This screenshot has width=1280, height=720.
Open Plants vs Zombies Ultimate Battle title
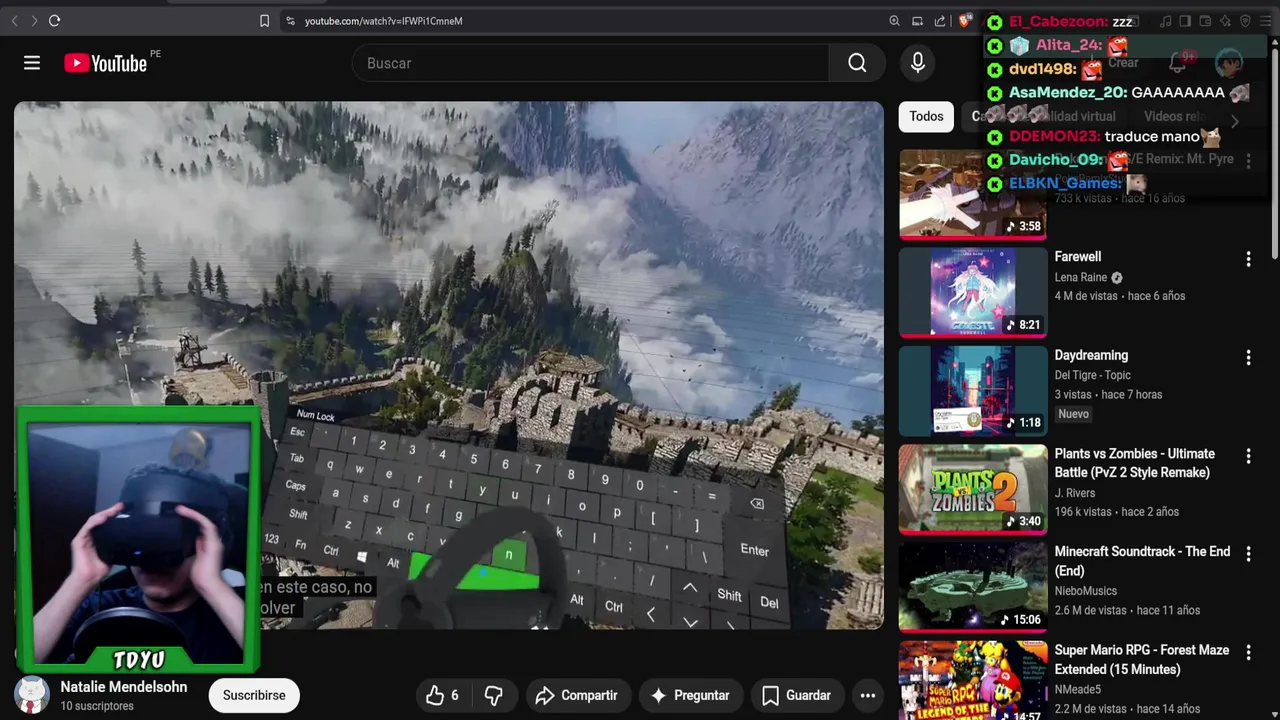pyautogui.click(x=1135, y=463)
